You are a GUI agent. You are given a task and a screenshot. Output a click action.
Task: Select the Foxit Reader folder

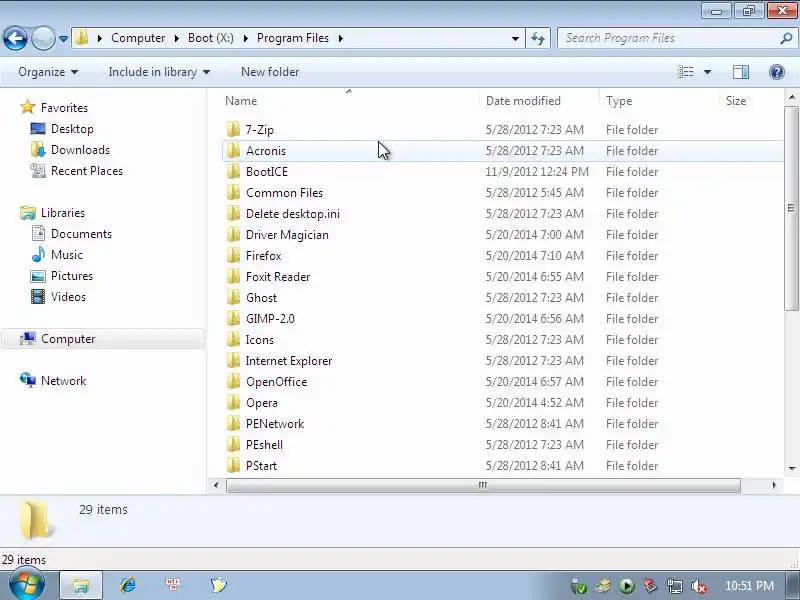(278, 277)
